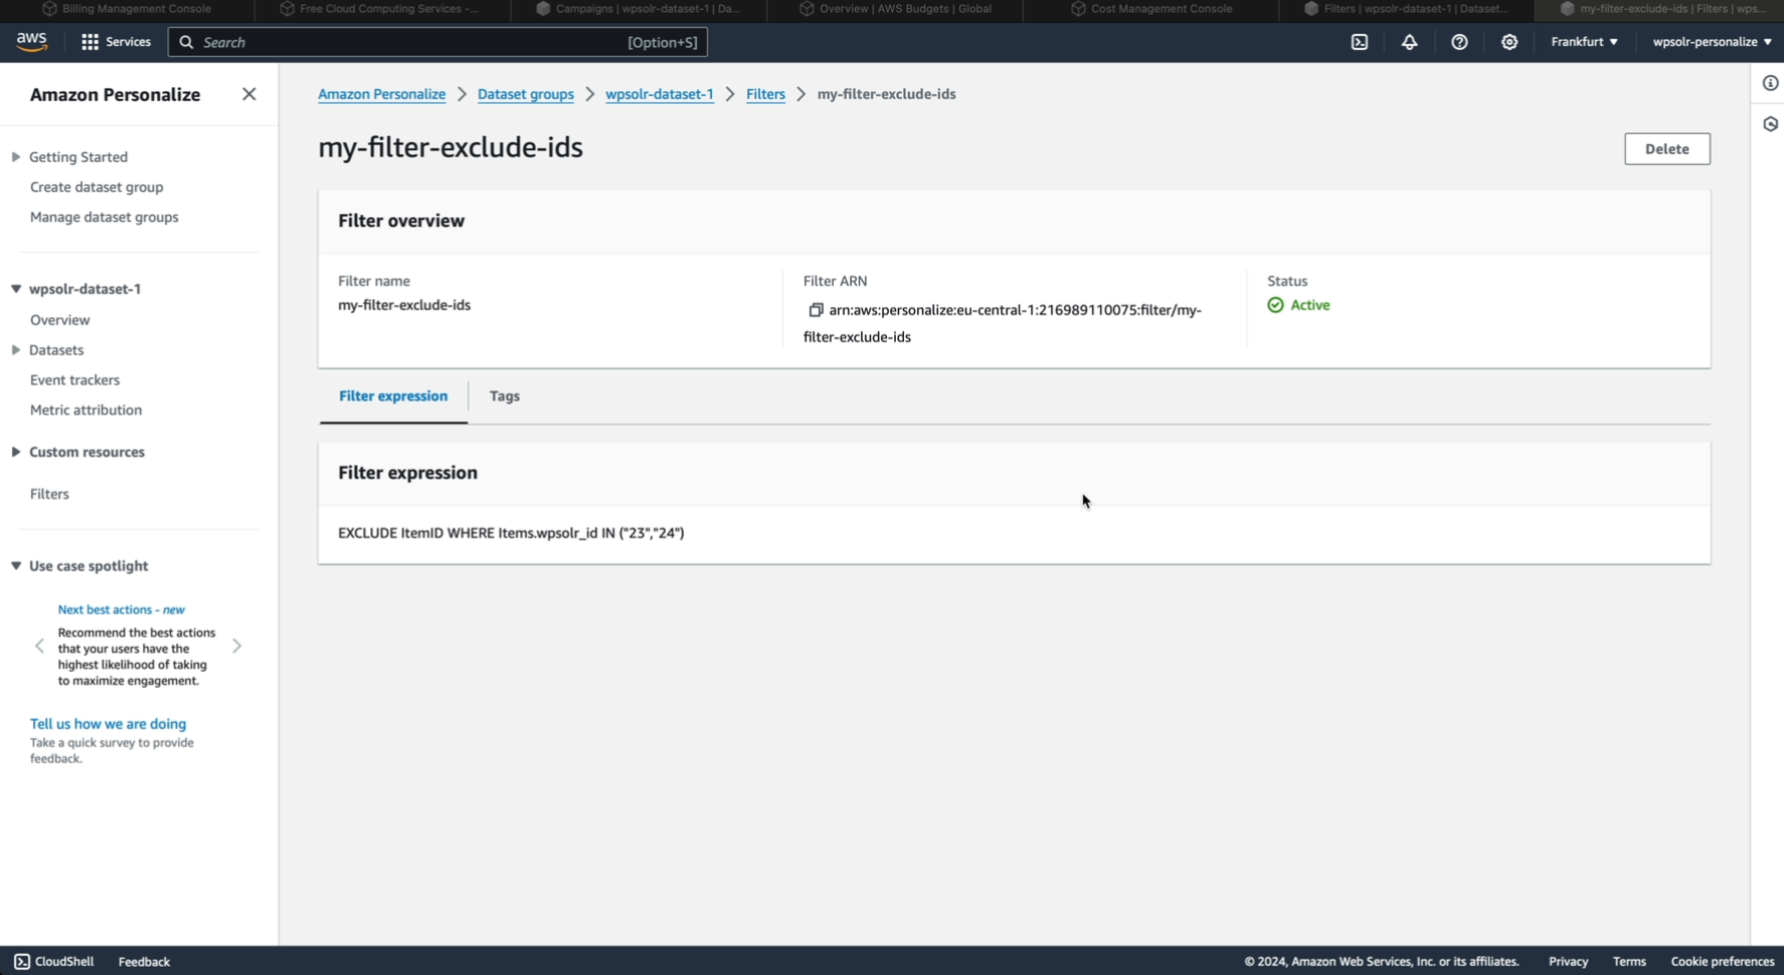Open the settings gear icon
Image resolution: width=1784 pixels, height=975 pixels.
pos(1509,42)
